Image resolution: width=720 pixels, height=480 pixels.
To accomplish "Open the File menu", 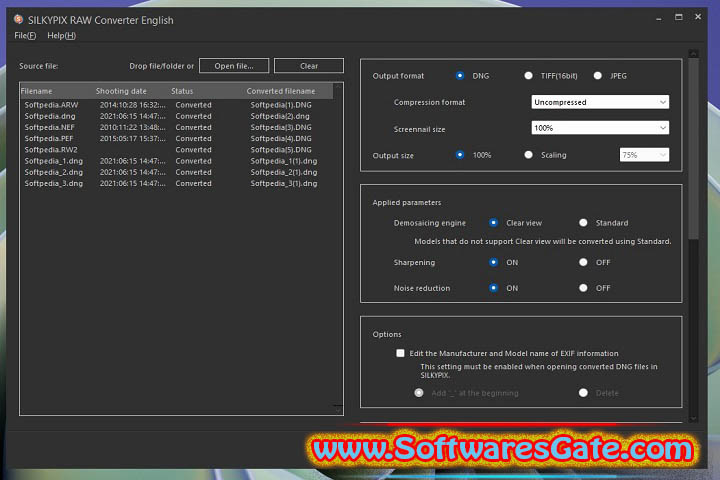I will [x=25, y=35].
